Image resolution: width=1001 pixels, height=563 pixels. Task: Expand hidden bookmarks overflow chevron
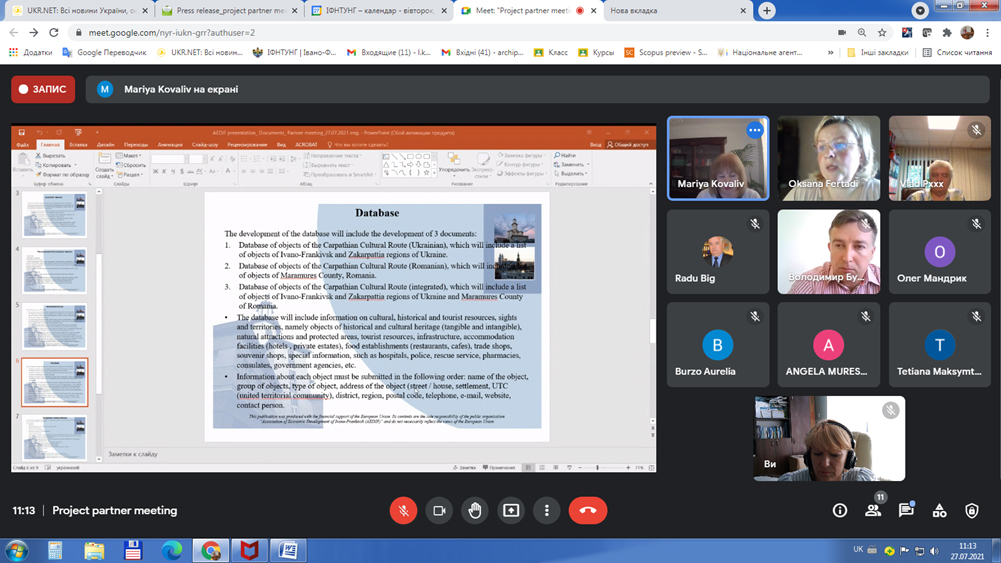click(x=830, y=52)
